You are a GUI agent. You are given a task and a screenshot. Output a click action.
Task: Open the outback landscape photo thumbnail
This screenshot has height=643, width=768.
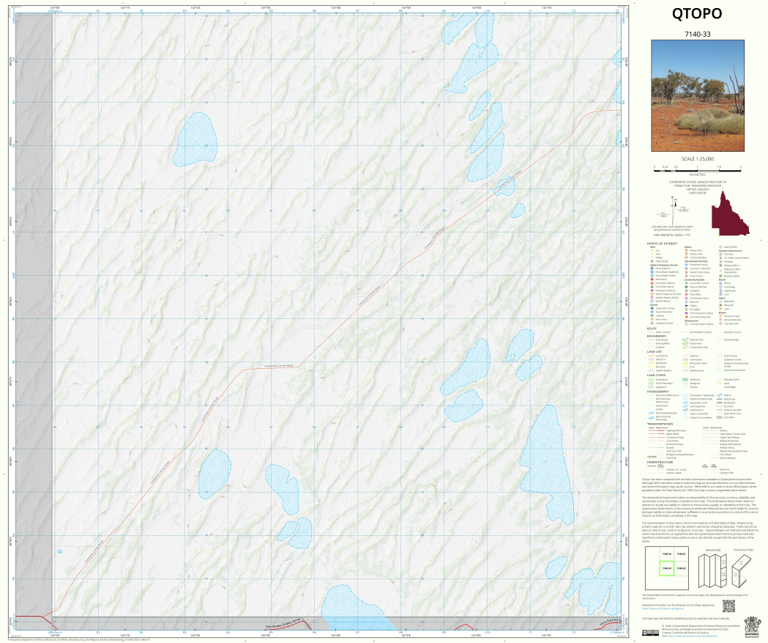pyautogui.click(x=697, y=95)
